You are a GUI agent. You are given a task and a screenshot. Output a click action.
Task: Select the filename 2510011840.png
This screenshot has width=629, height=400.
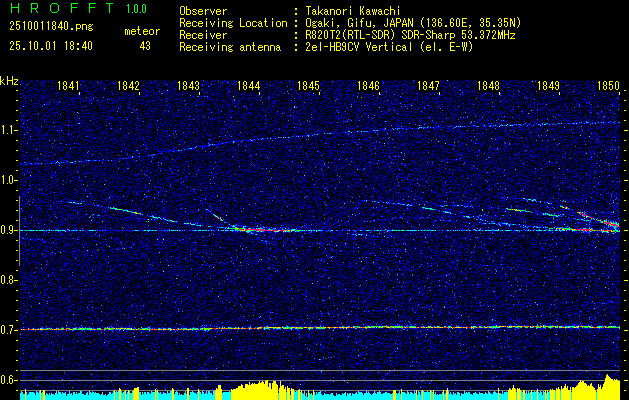point(51,27)
